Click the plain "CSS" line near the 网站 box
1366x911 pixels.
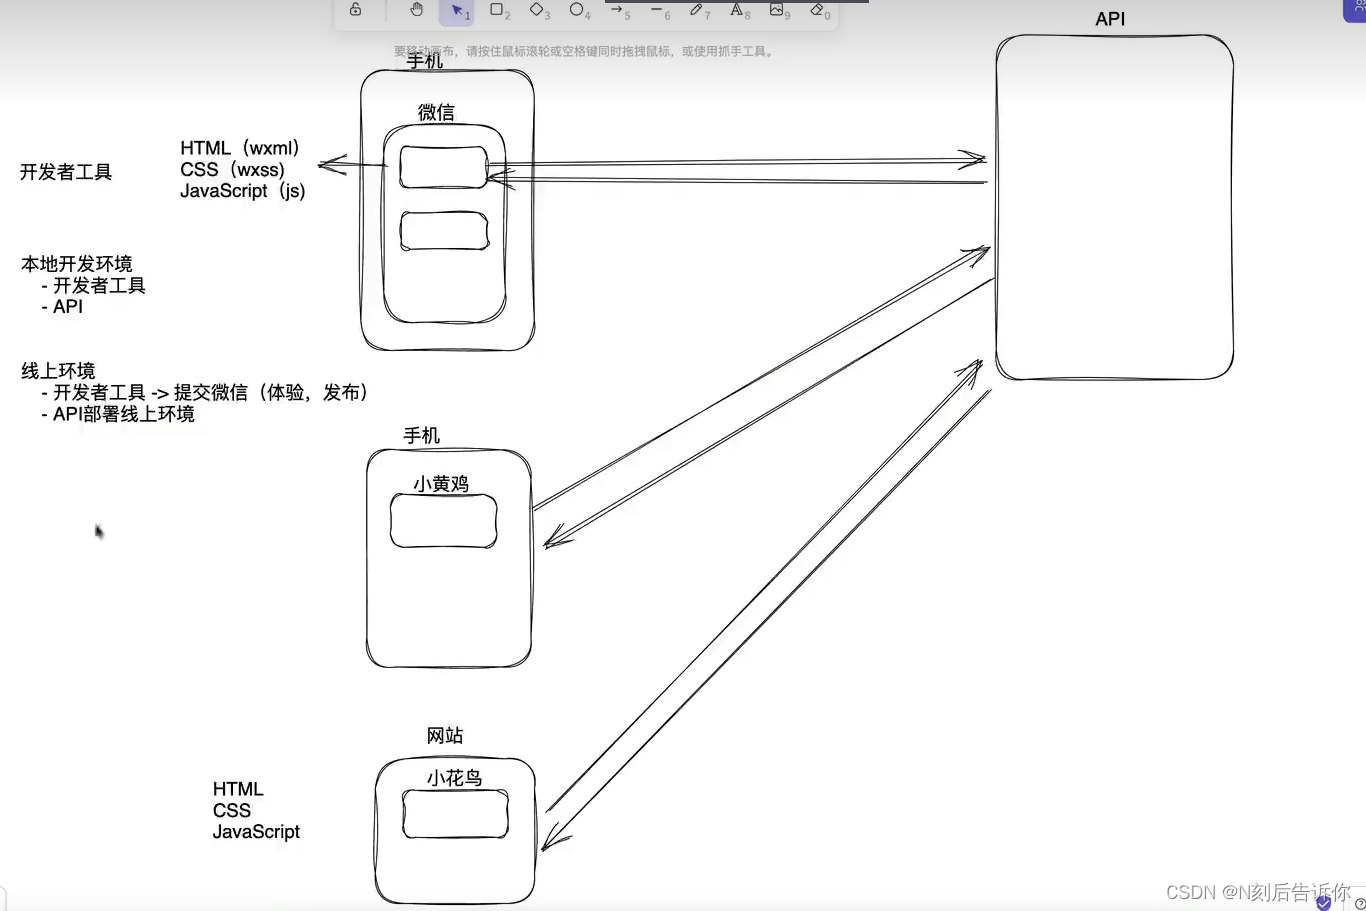232,811
